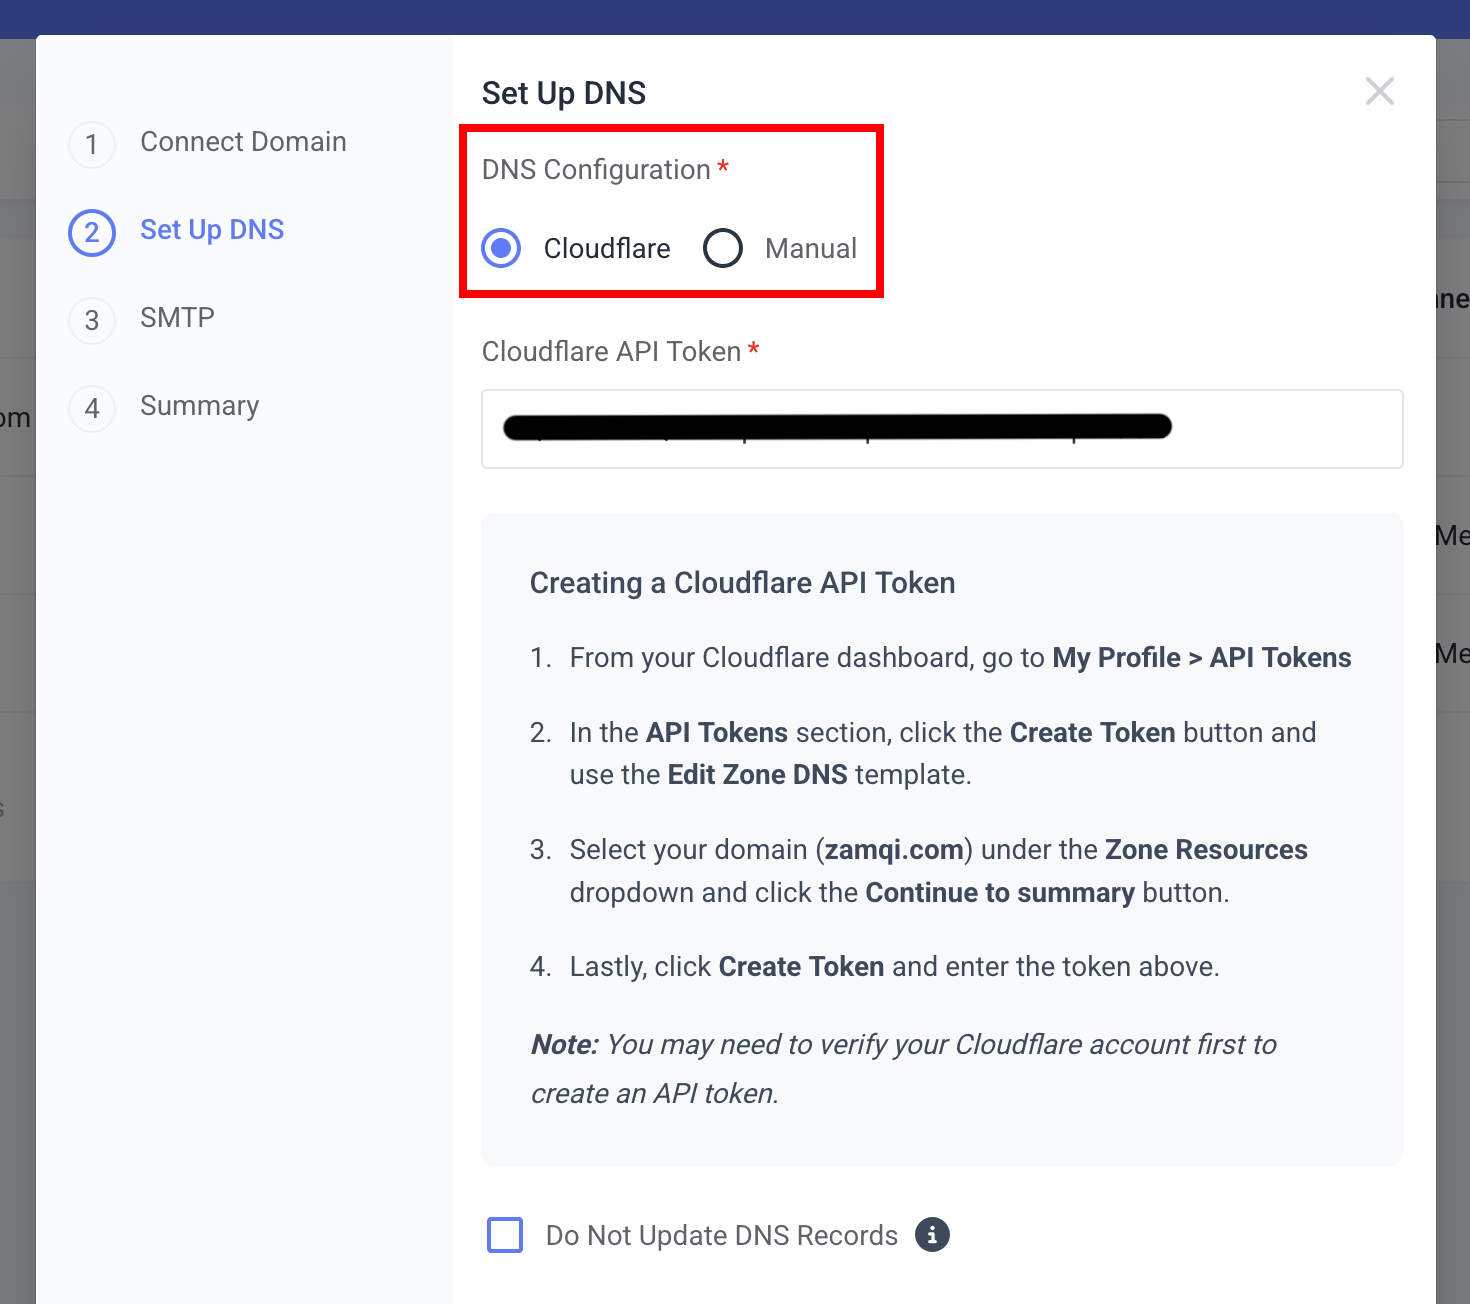
Task: Click 'My Profile > API Tokens' text
Action: pyautogui.click(x=1202, y=658)
